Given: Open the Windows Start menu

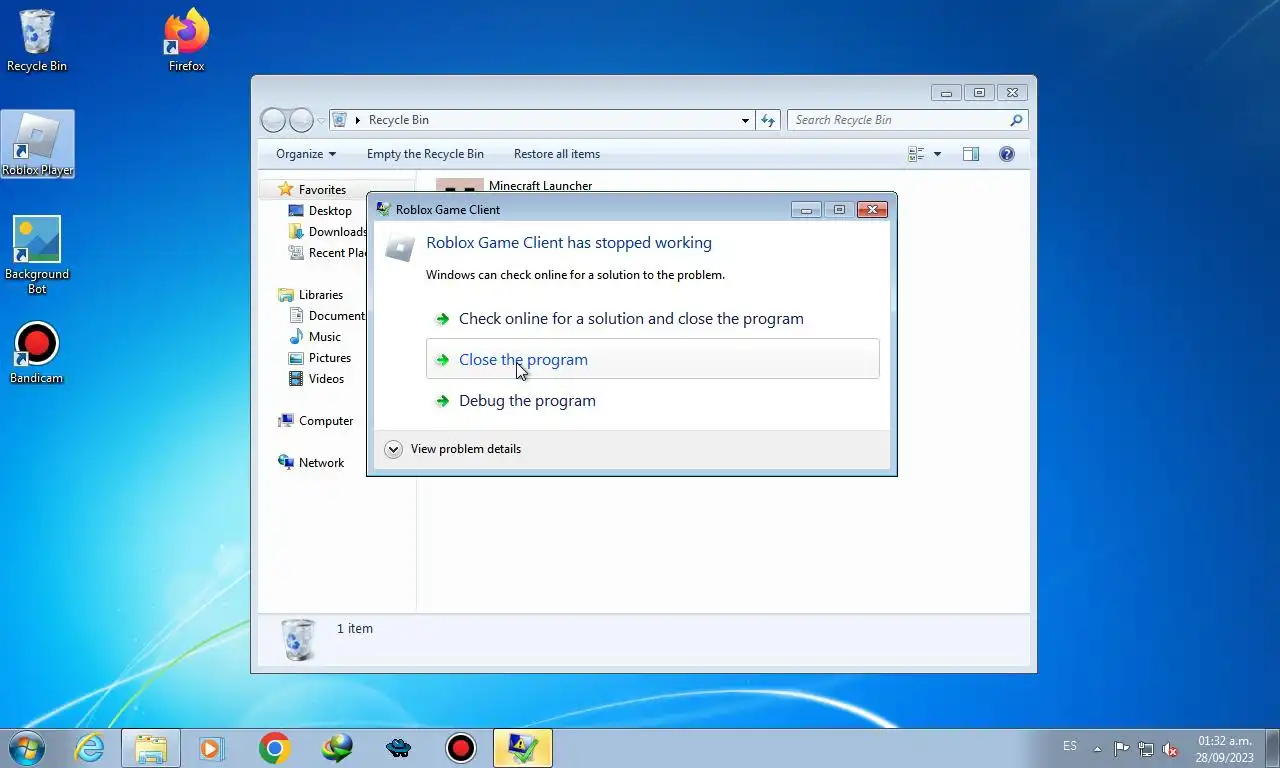Looking at the screenshot, I should pyautogui.click(x=26, y=748).
